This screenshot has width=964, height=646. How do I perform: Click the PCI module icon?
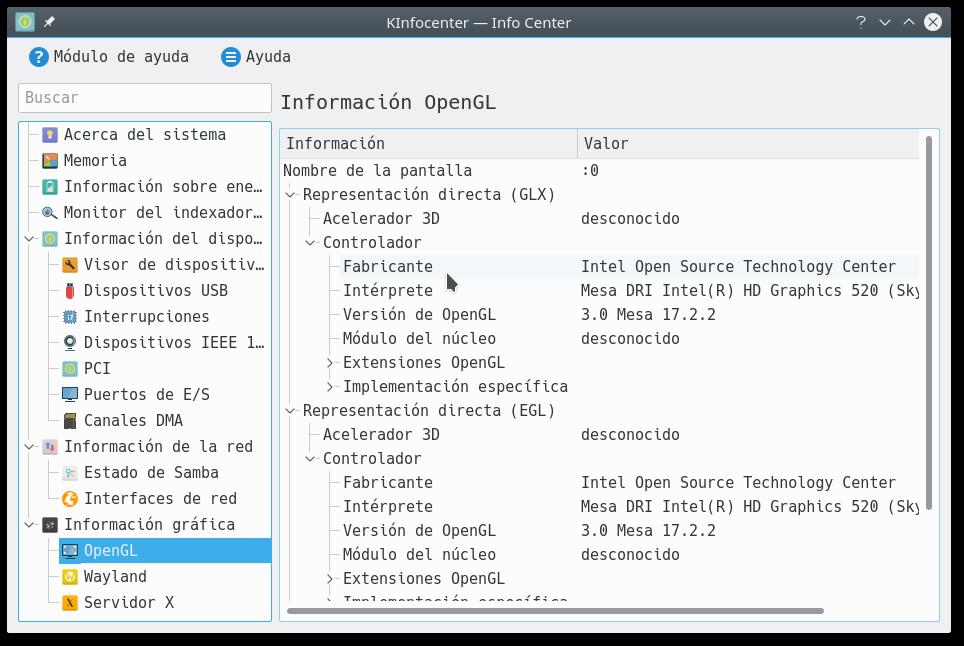coord(69,369)
